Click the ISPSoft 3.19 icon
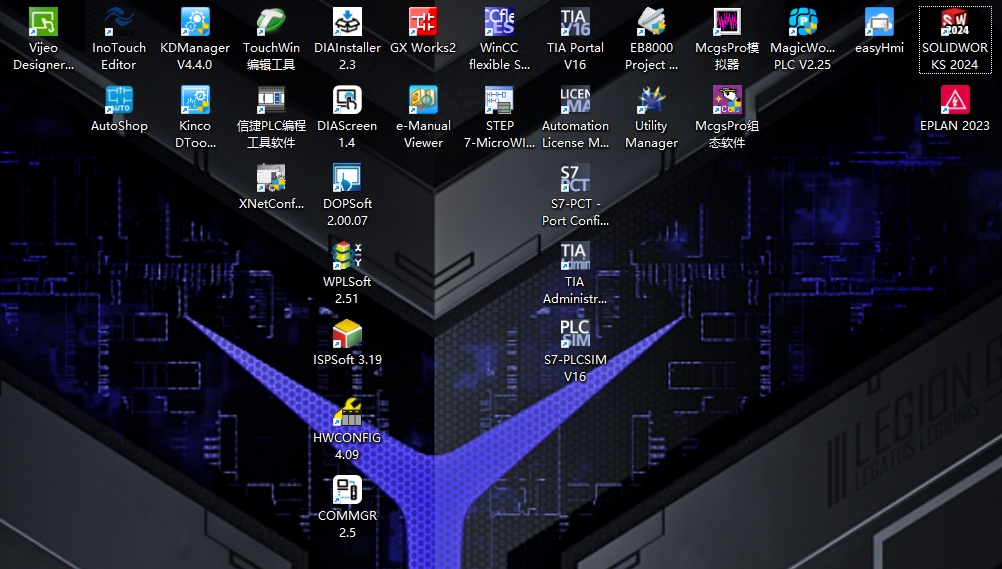Viewport: 1002px width, 569px height. [x=347, y=333]
